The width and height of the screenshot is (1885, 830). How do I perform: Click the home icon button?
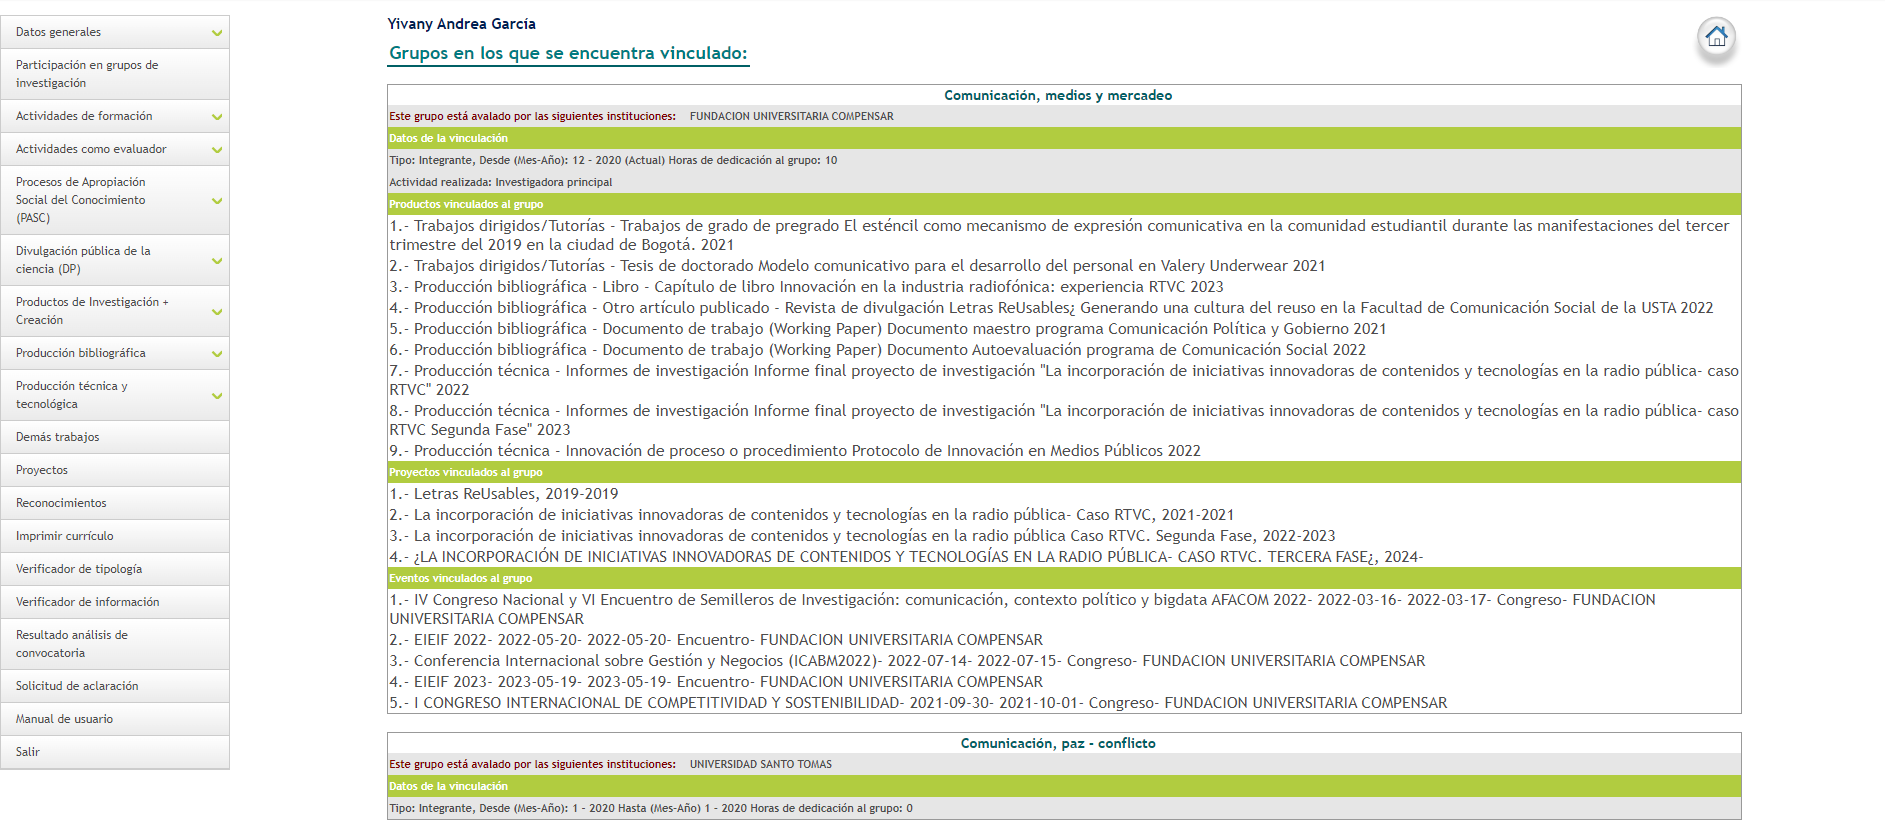[x=1716, y=37]
